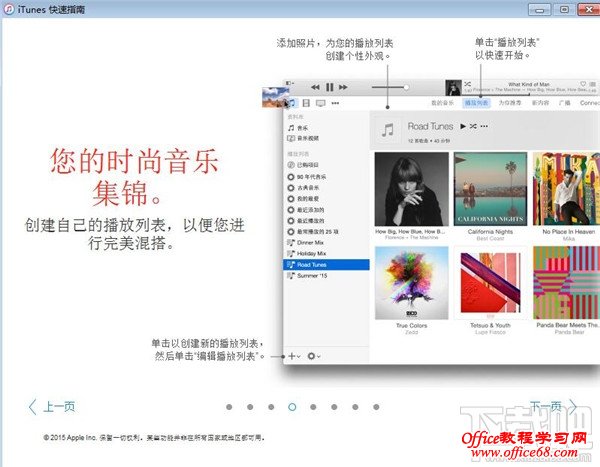The width and height of the screenshot is (600, 467).
Task: Open the Holiday Mix playlist
Action: tap(307, 253)
